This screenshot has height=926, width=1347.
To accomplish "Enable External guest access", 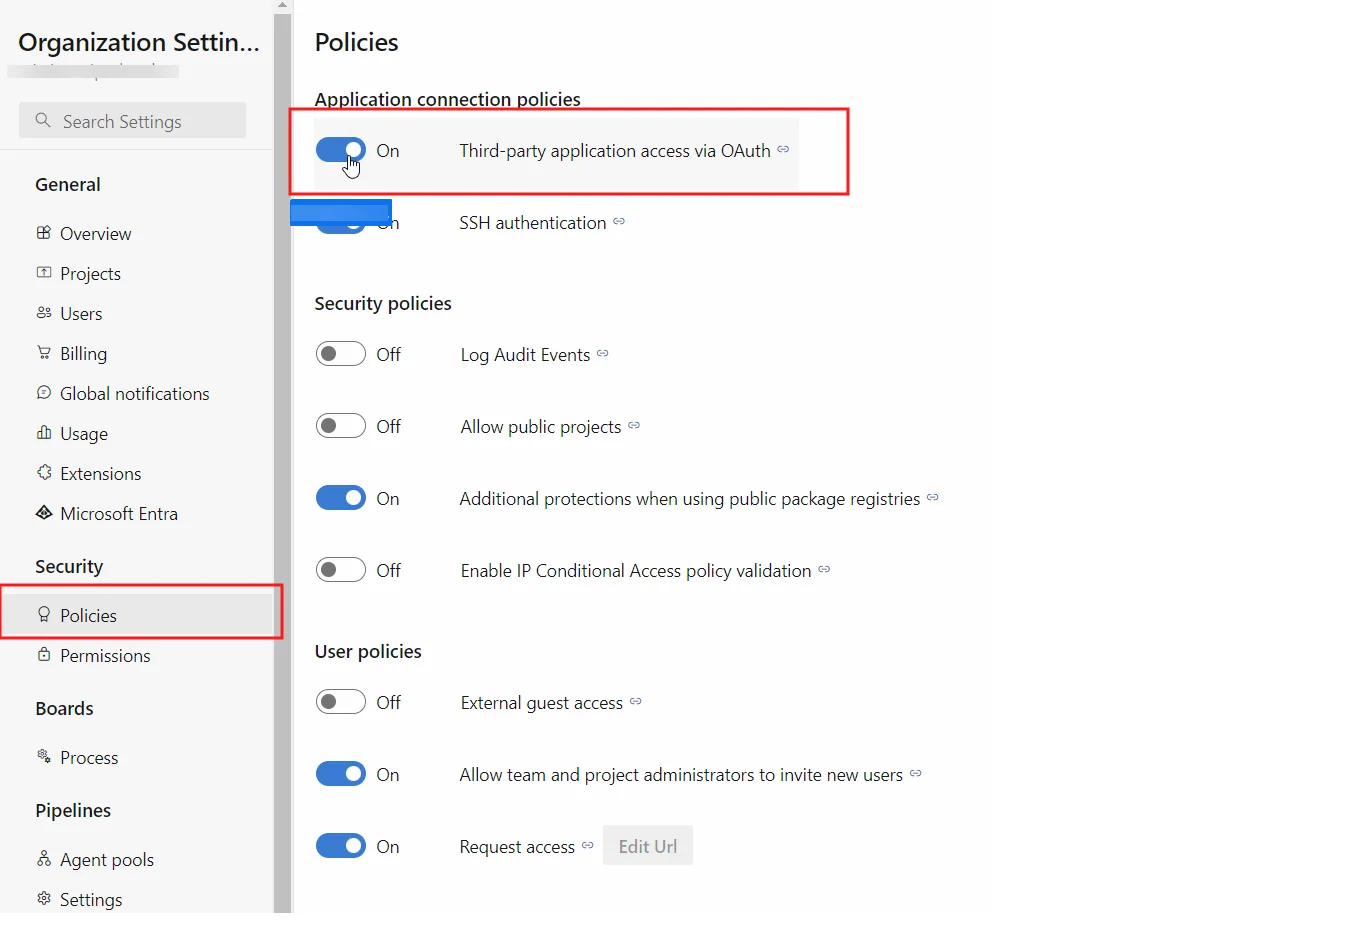I will [x=340, y=702].
